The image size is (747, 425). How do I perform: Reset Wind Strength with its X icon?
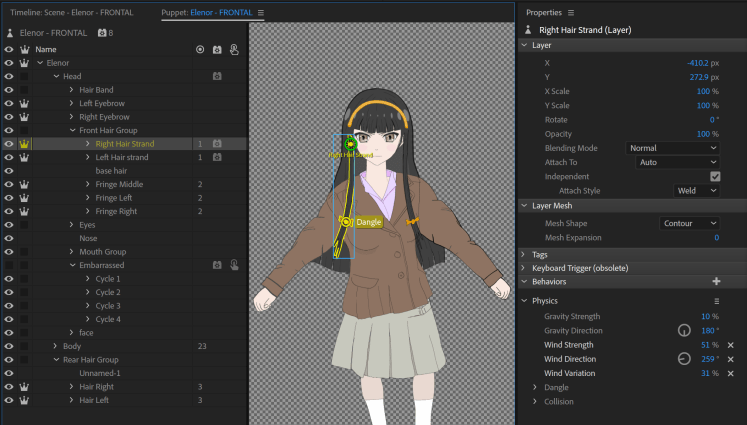click(730, 345)
